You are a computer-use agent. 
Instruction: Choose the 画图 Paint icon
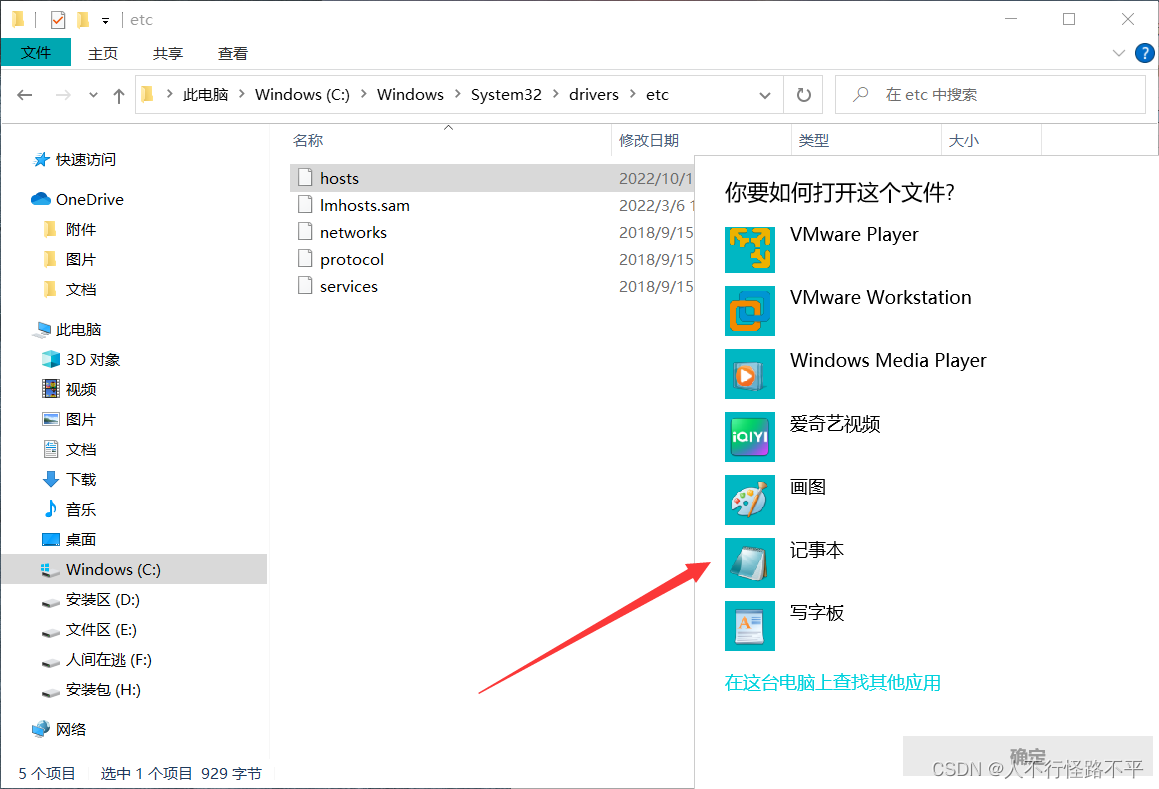750,500
